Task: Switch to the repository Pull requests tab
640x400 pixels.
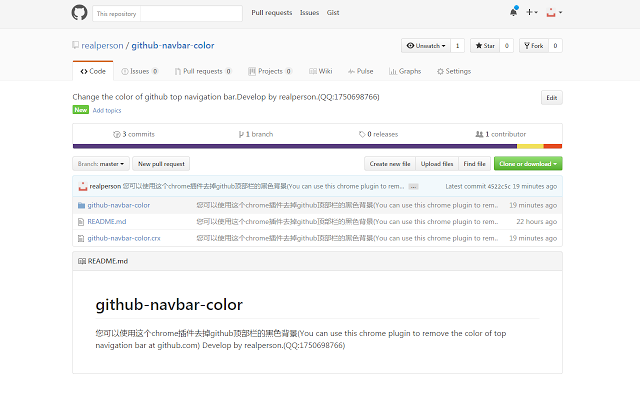Action: click(203, 71)
